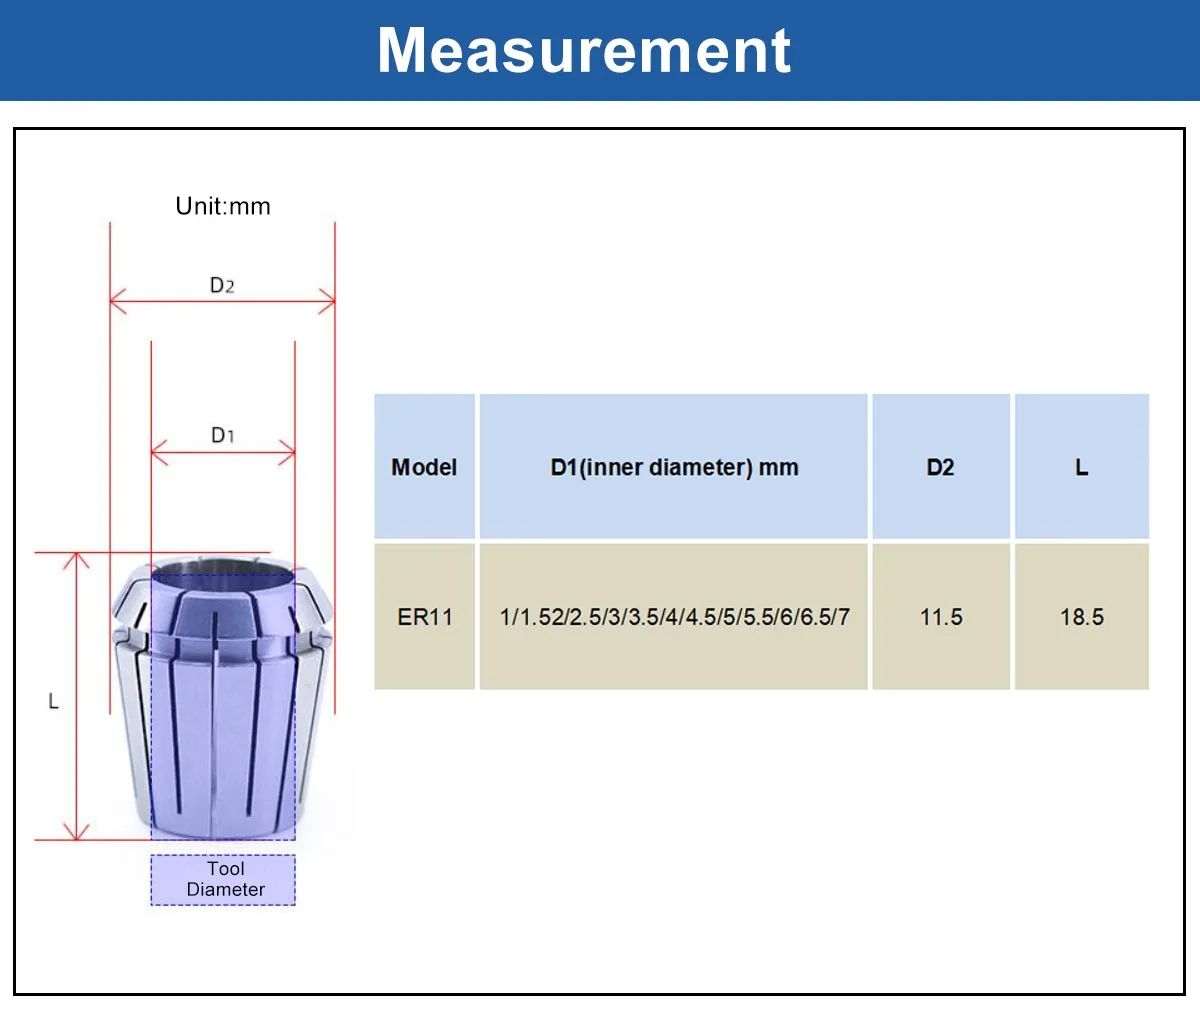
Task: Click the 18.5 value cell
Action: (x=1082, y=617)
